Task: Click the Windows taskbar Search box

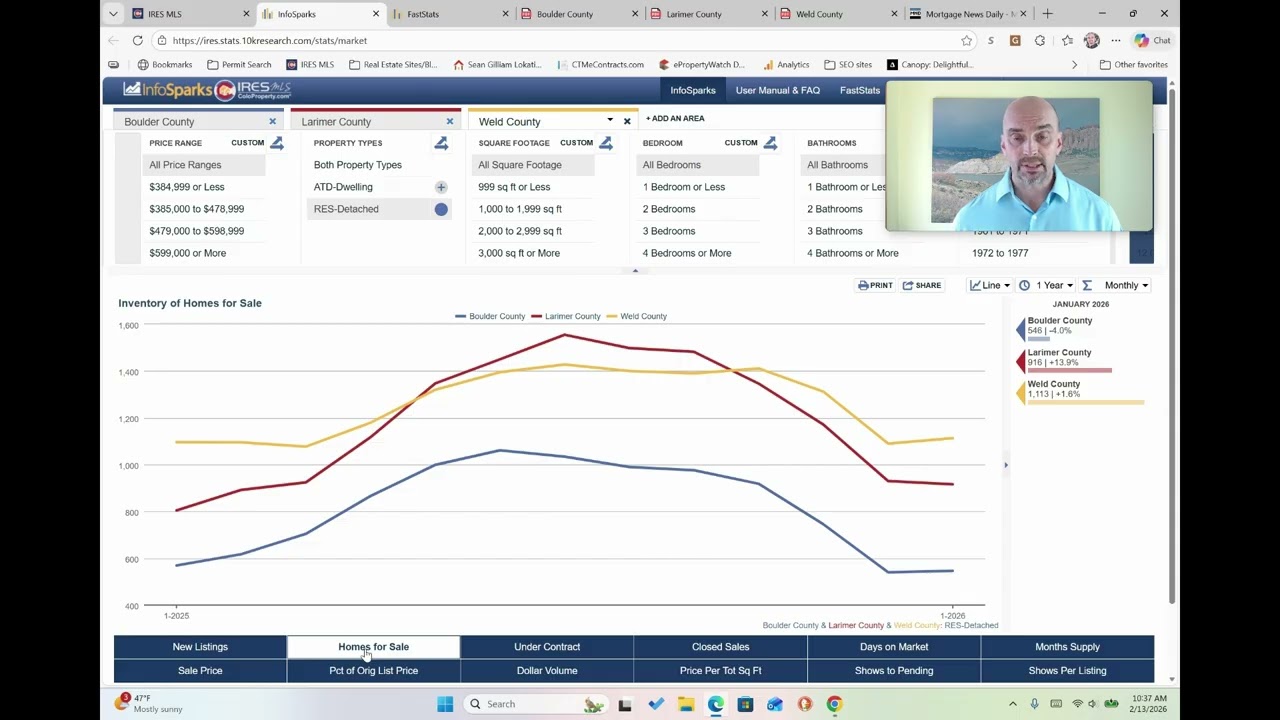Action: pos(535,704)
